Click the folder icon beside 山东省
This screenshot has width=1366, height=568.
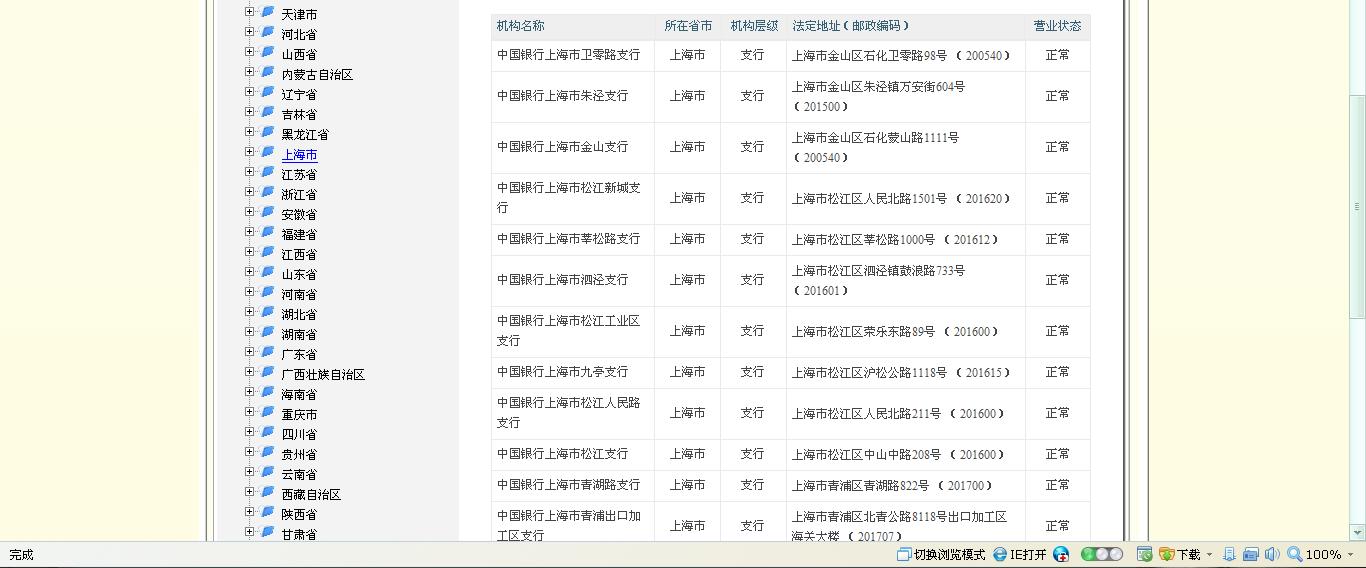click(268, 272)
